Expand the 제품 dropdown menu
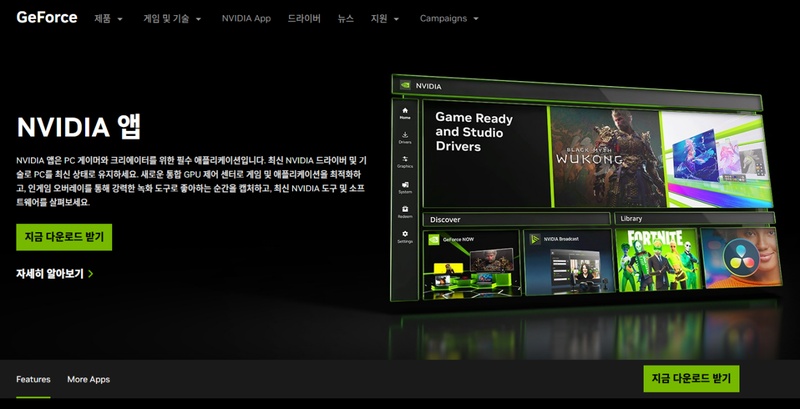The image size is (800, 409). (x=108, y=19)
